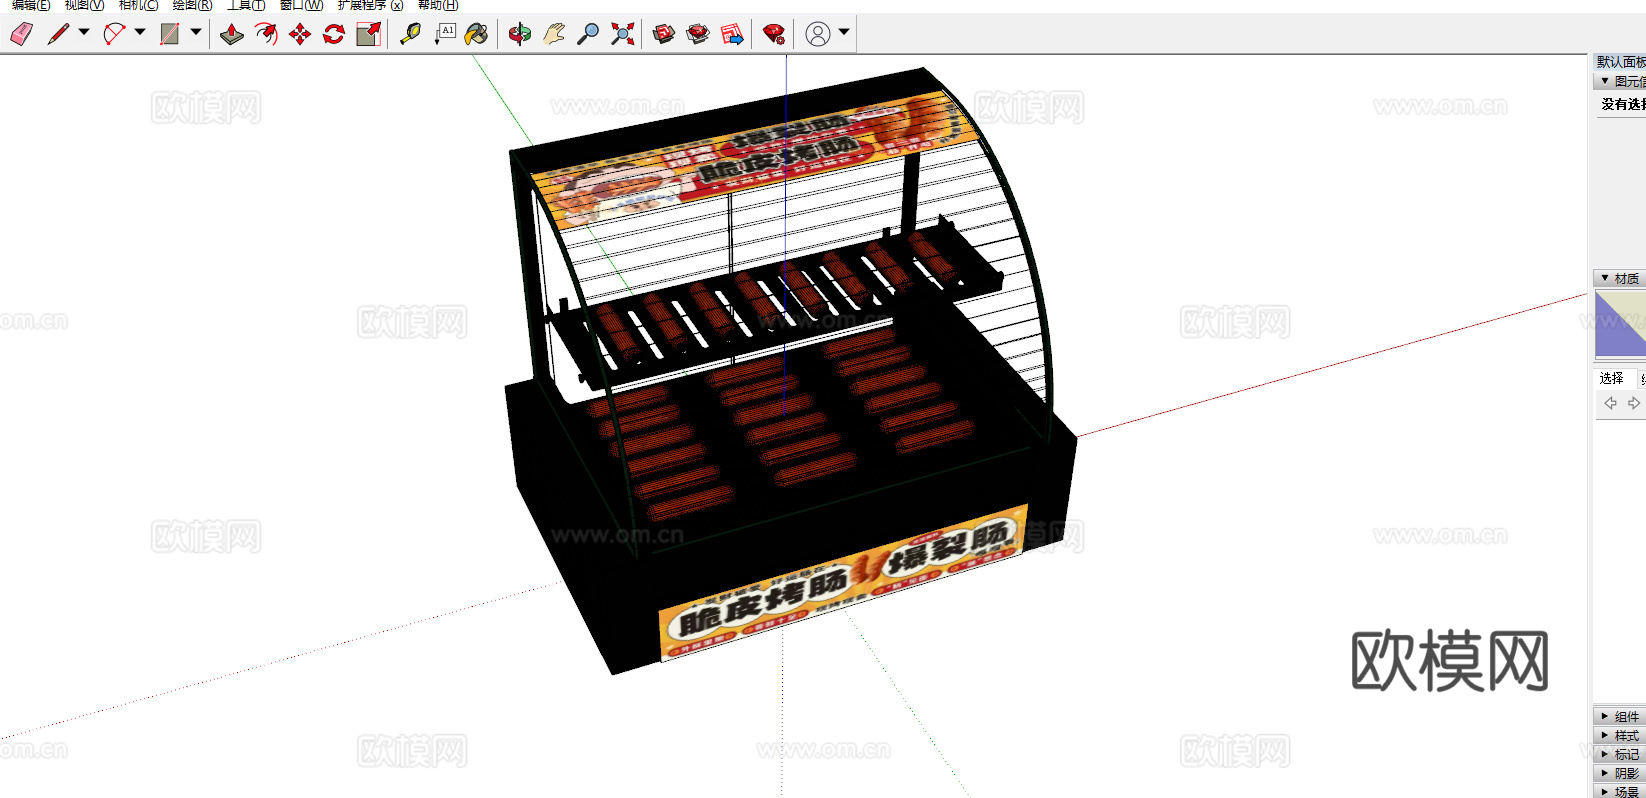Screen dimensions: 1646x798
Task: Click the materials forward arrow
Action: (1634, 403)
